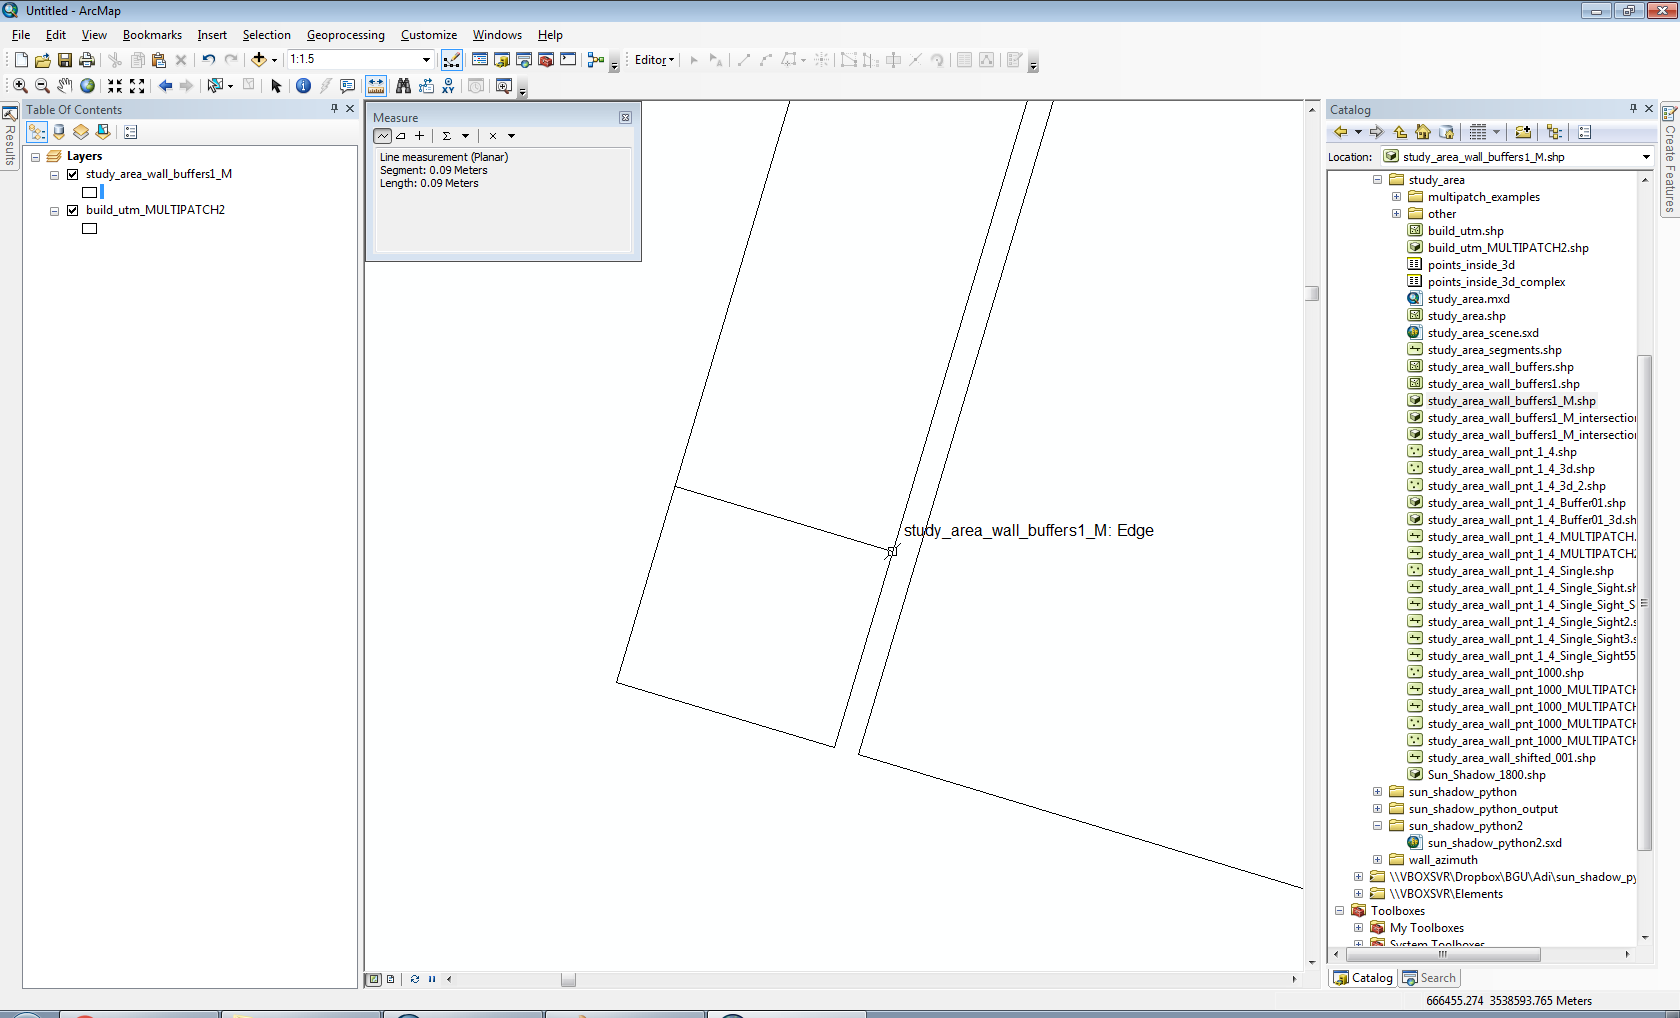Open the Geoprocessing menu
The height and width of the screenshot is (1018, 1680).
coord(346,35)
